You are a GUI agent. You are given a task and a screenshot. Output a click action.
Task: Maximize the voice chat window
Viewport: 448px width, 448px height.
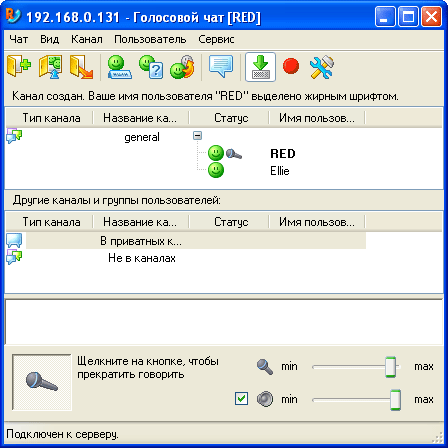click(408, 17)
